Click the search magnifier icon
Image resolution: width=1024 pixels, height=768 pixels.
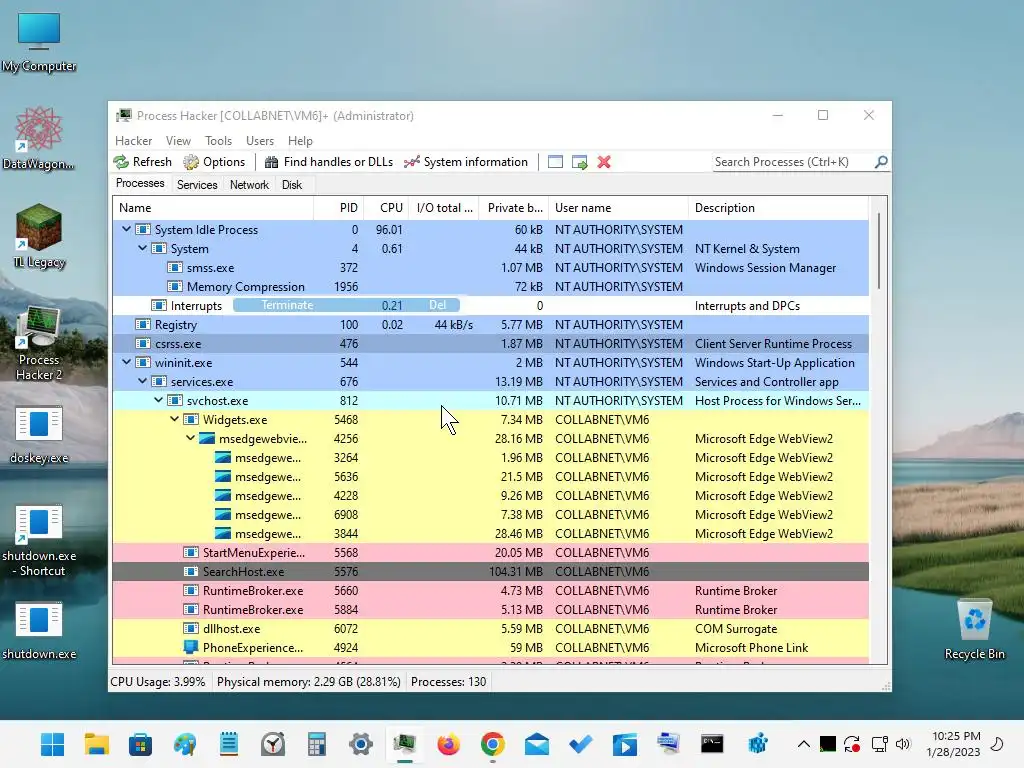click(x=881, y=162)
